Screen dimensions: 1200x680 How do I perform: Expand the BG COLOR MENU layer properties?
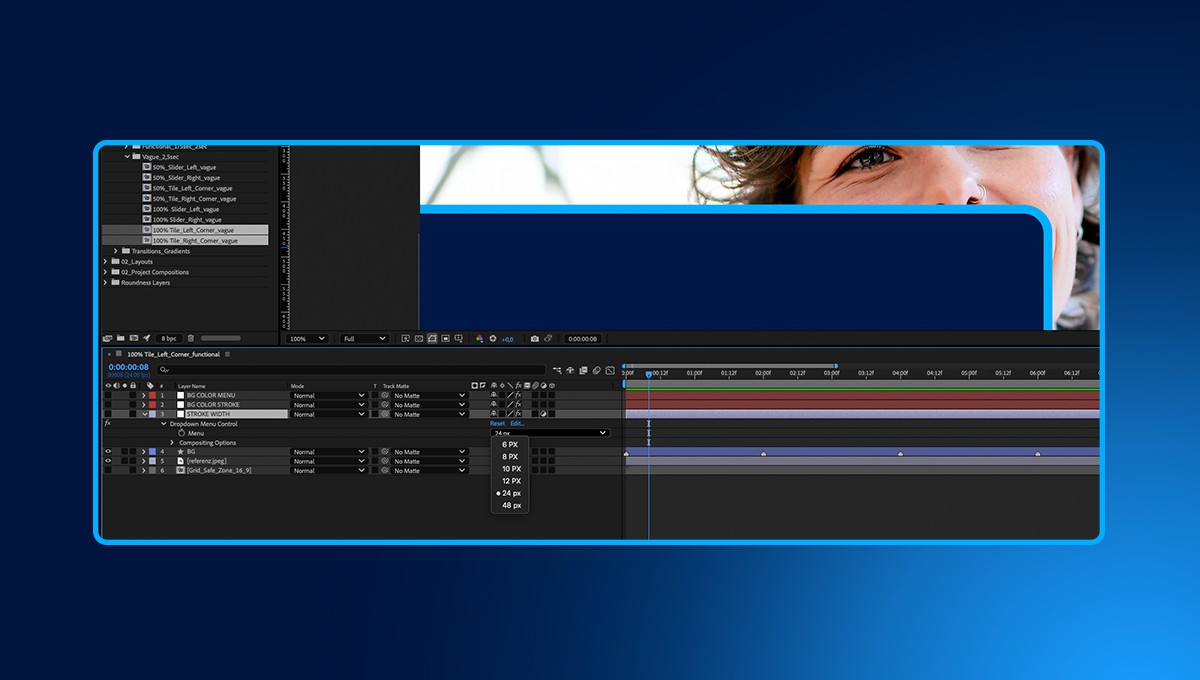pyautogui.click(x=143, y=395)
